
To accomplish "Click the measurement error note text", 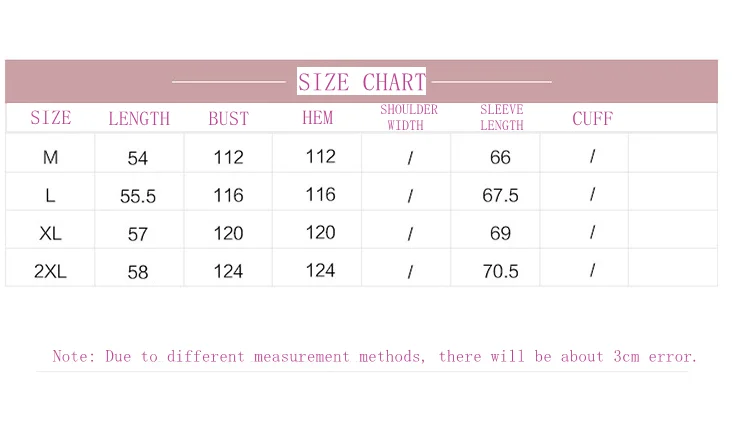I will 374,356.
